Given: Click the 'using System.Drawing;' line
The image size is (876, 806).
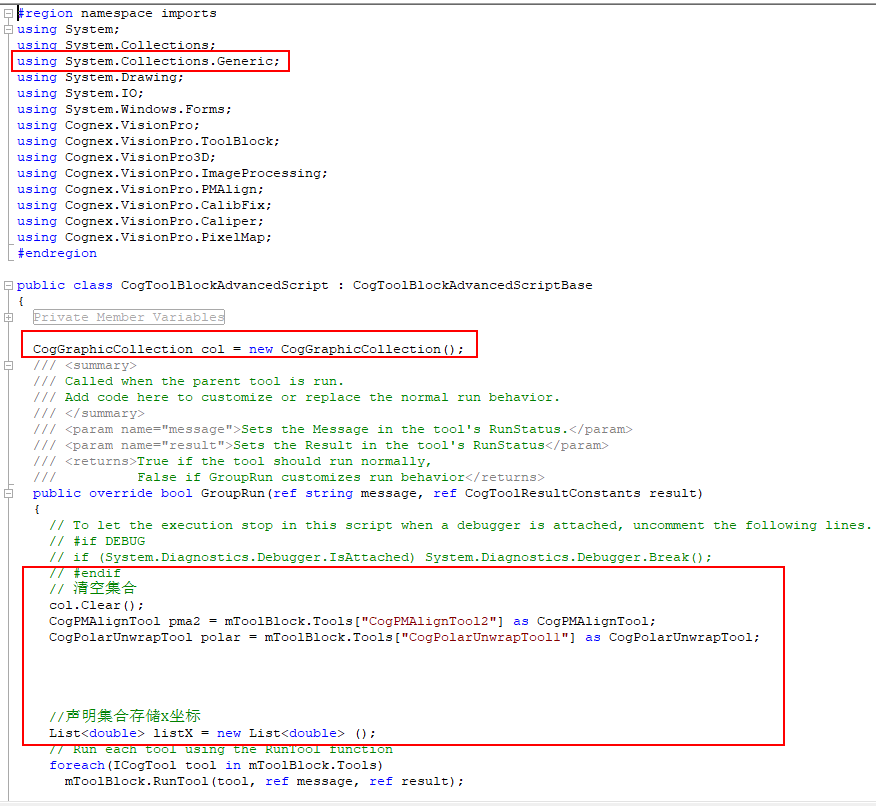Looking at the screenshot, I should [x=100, y=78].
